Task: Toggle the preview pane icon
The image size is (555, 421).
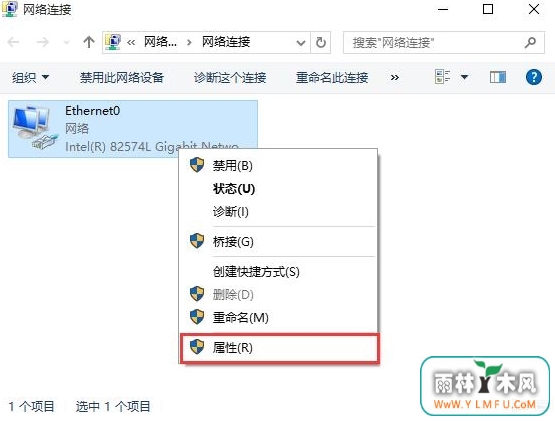Action: point(498,77)
